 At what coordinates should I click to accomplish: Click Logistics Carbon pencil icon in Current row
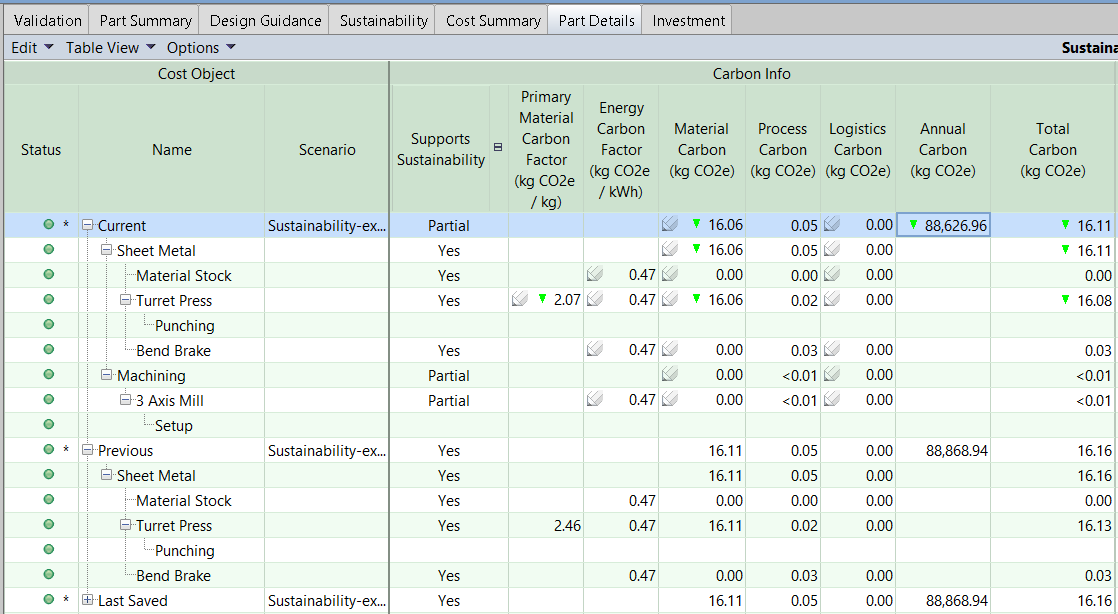tap(831, 225)
